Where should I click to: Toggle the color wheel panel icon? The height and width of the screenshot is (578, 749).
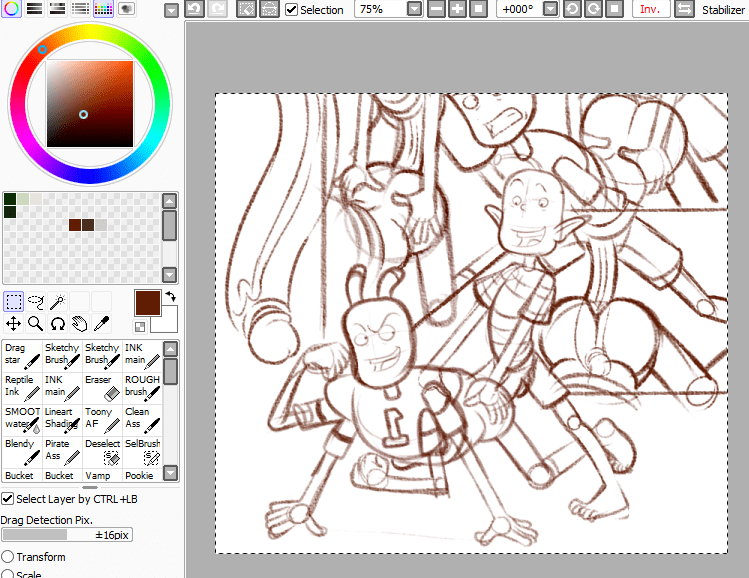[11, 8]
